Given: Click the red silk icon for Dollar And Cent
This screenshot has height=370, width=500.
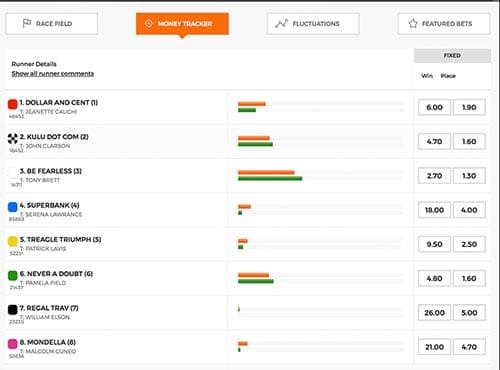Looking at the screenshot, I should coord(13,104).
